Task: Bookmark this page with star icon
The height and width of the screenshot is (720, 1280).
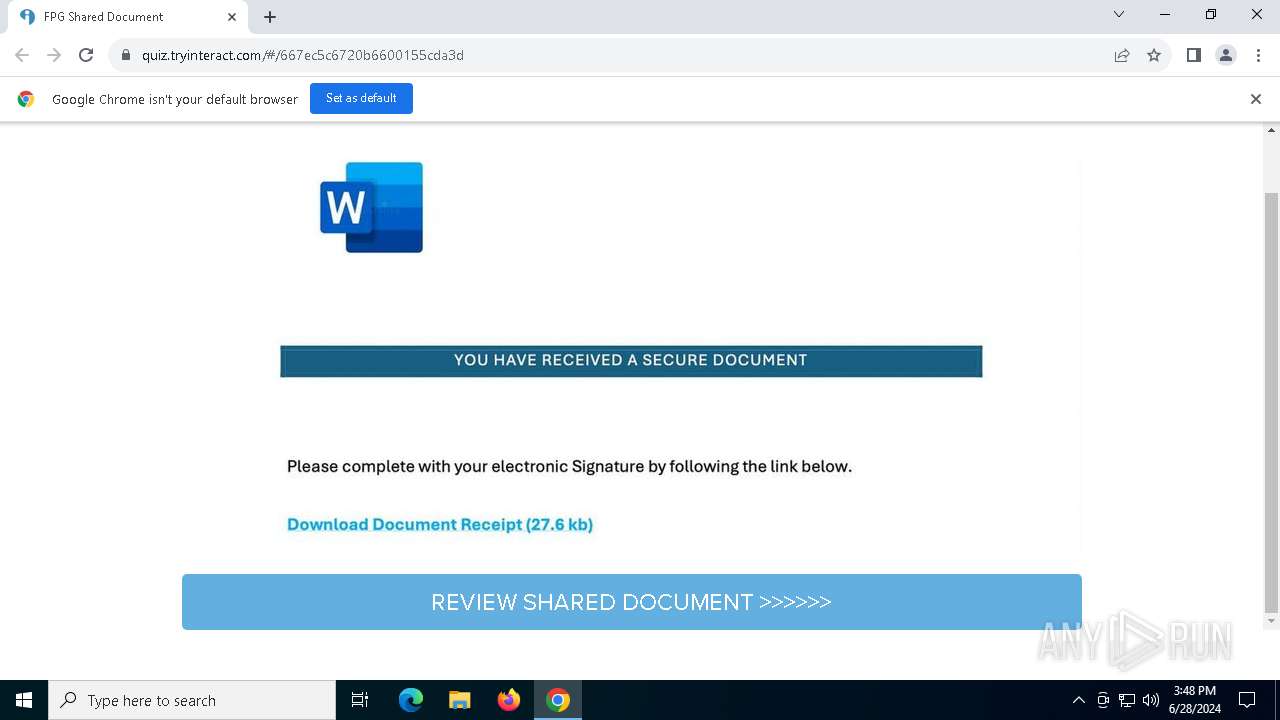Action: 1154,55
